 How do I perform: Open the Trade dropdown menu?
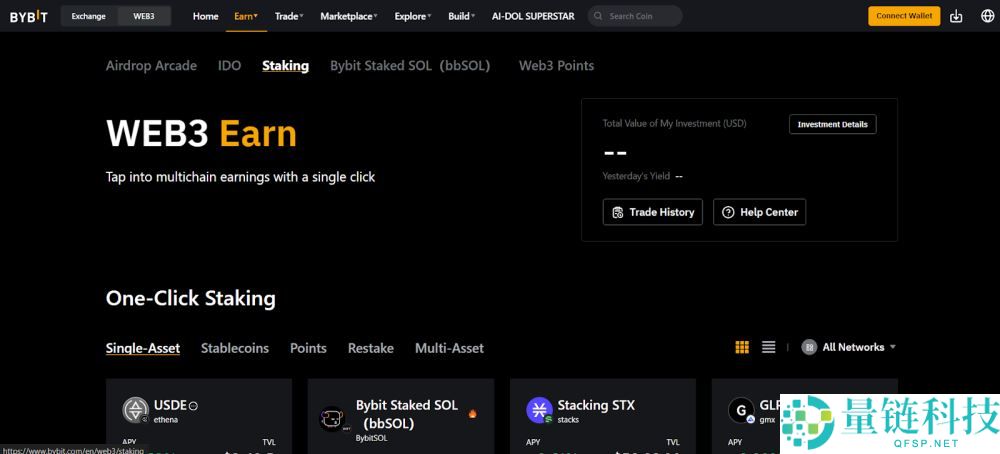point(289,16)
